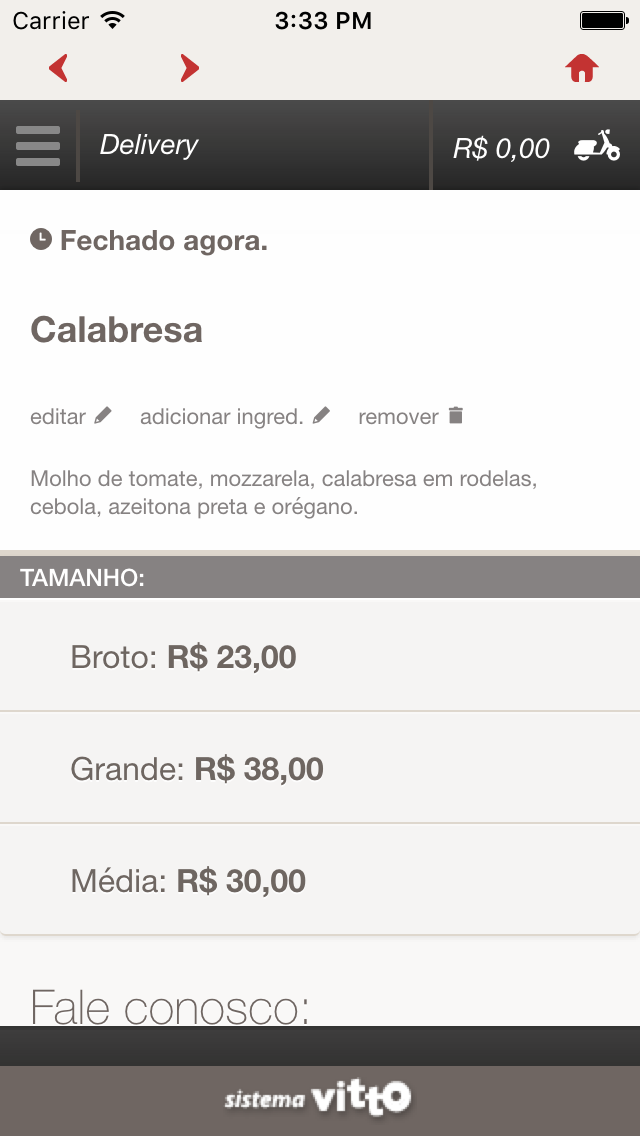Screen dimensions: 640x1136
Task: Open the hamburger navigation menu
Action: (38, 146)
